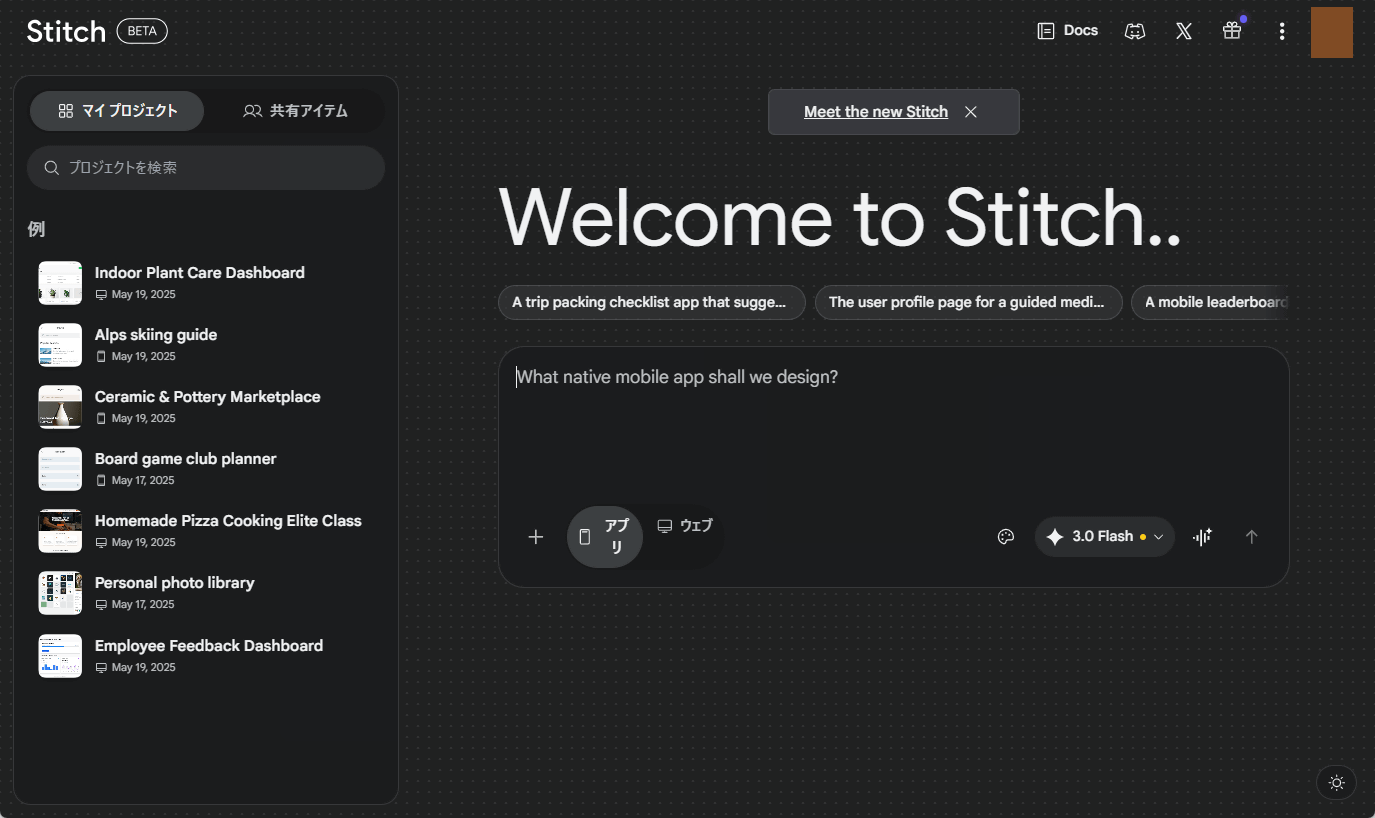Expand the 3.0 Flash model dropdown

pyautogui.click(x=1105, y=537)
